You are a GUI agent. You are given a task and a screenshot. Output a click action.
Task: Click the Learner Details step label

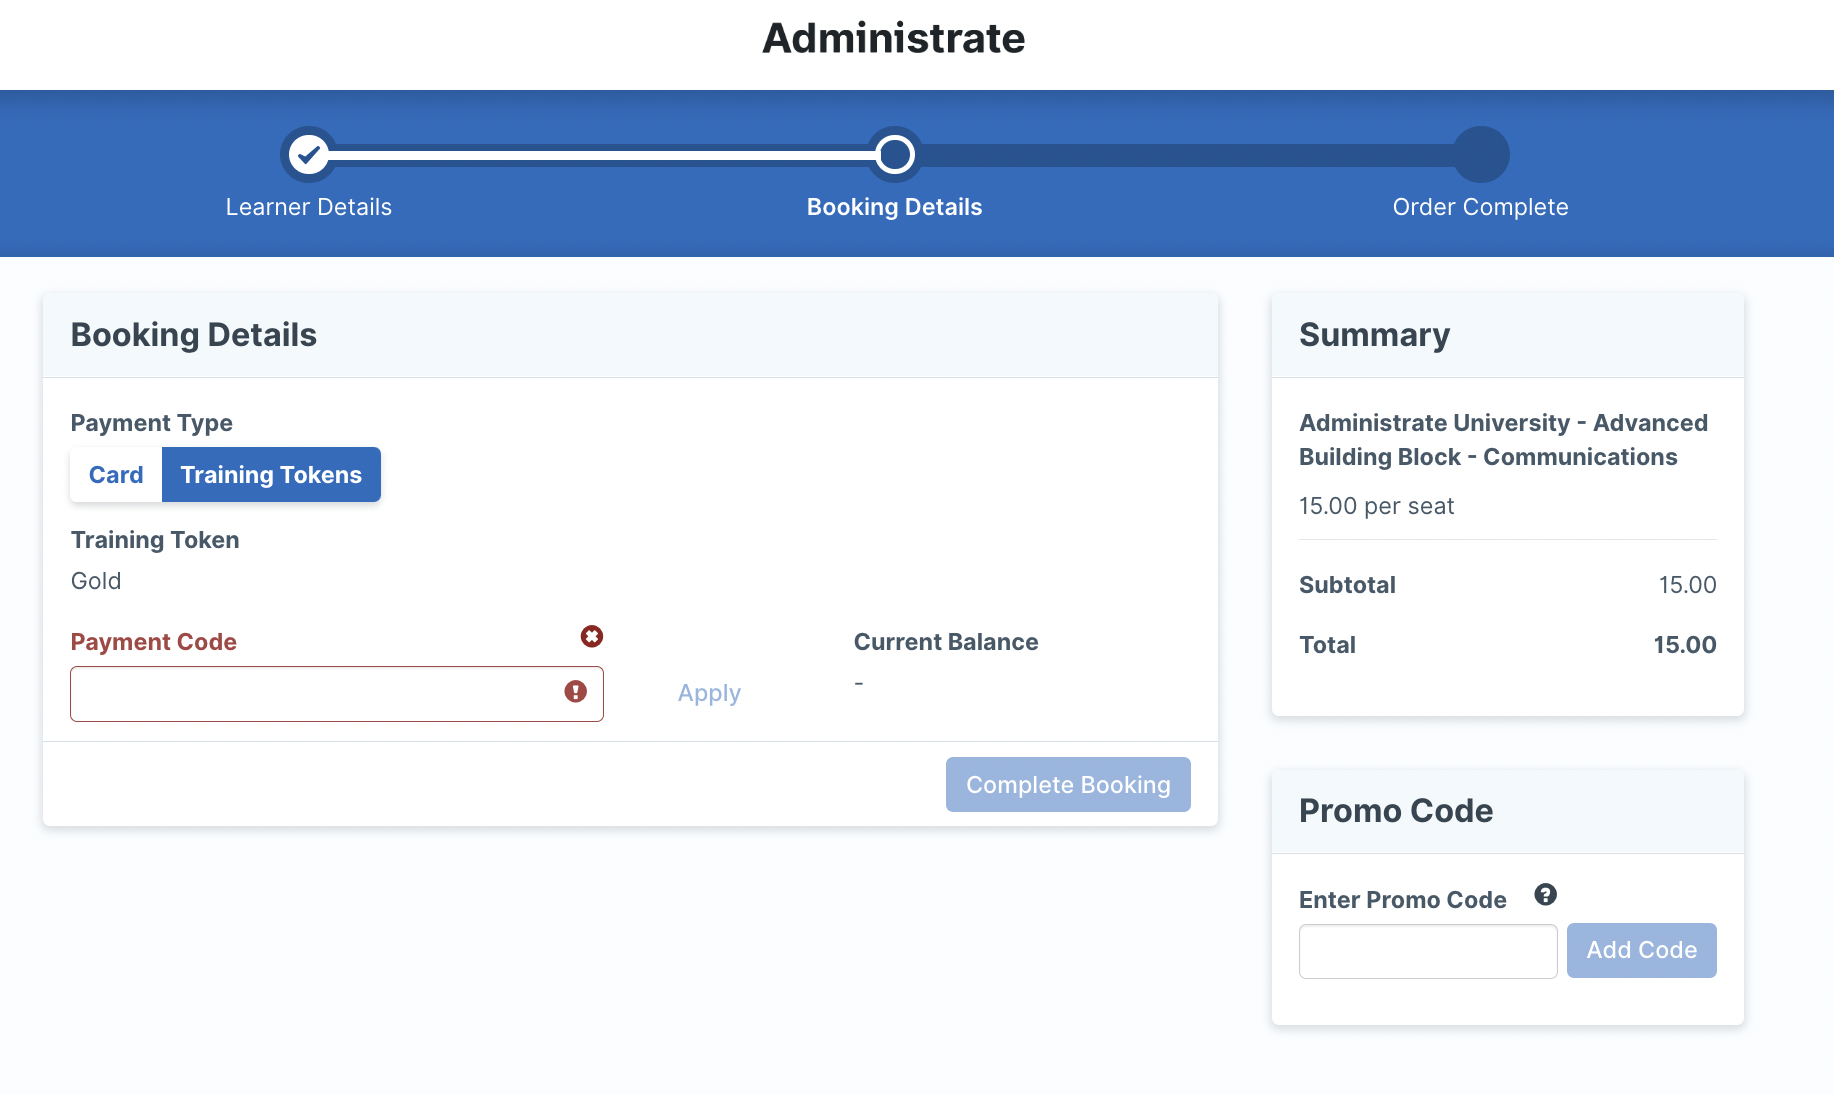pos(309,207)
